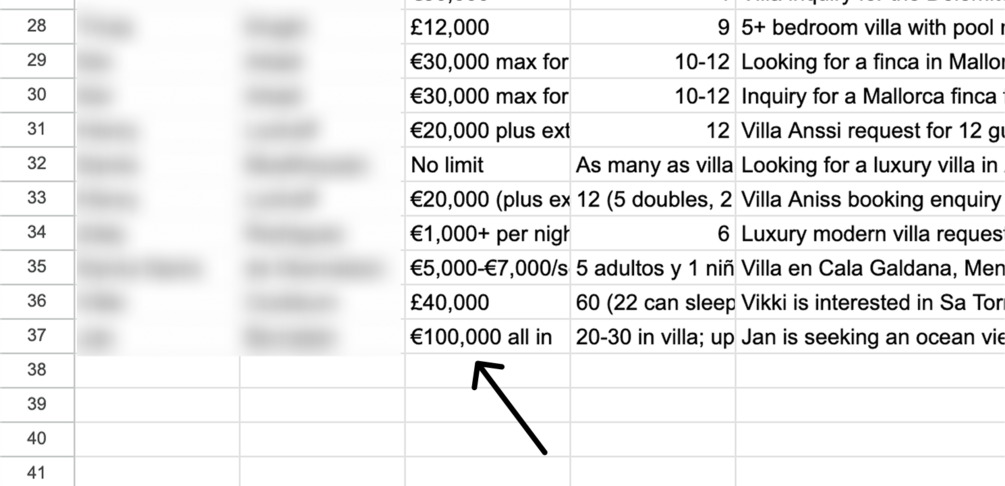Click the '€1,000+ per night' cell

point(487,234)
